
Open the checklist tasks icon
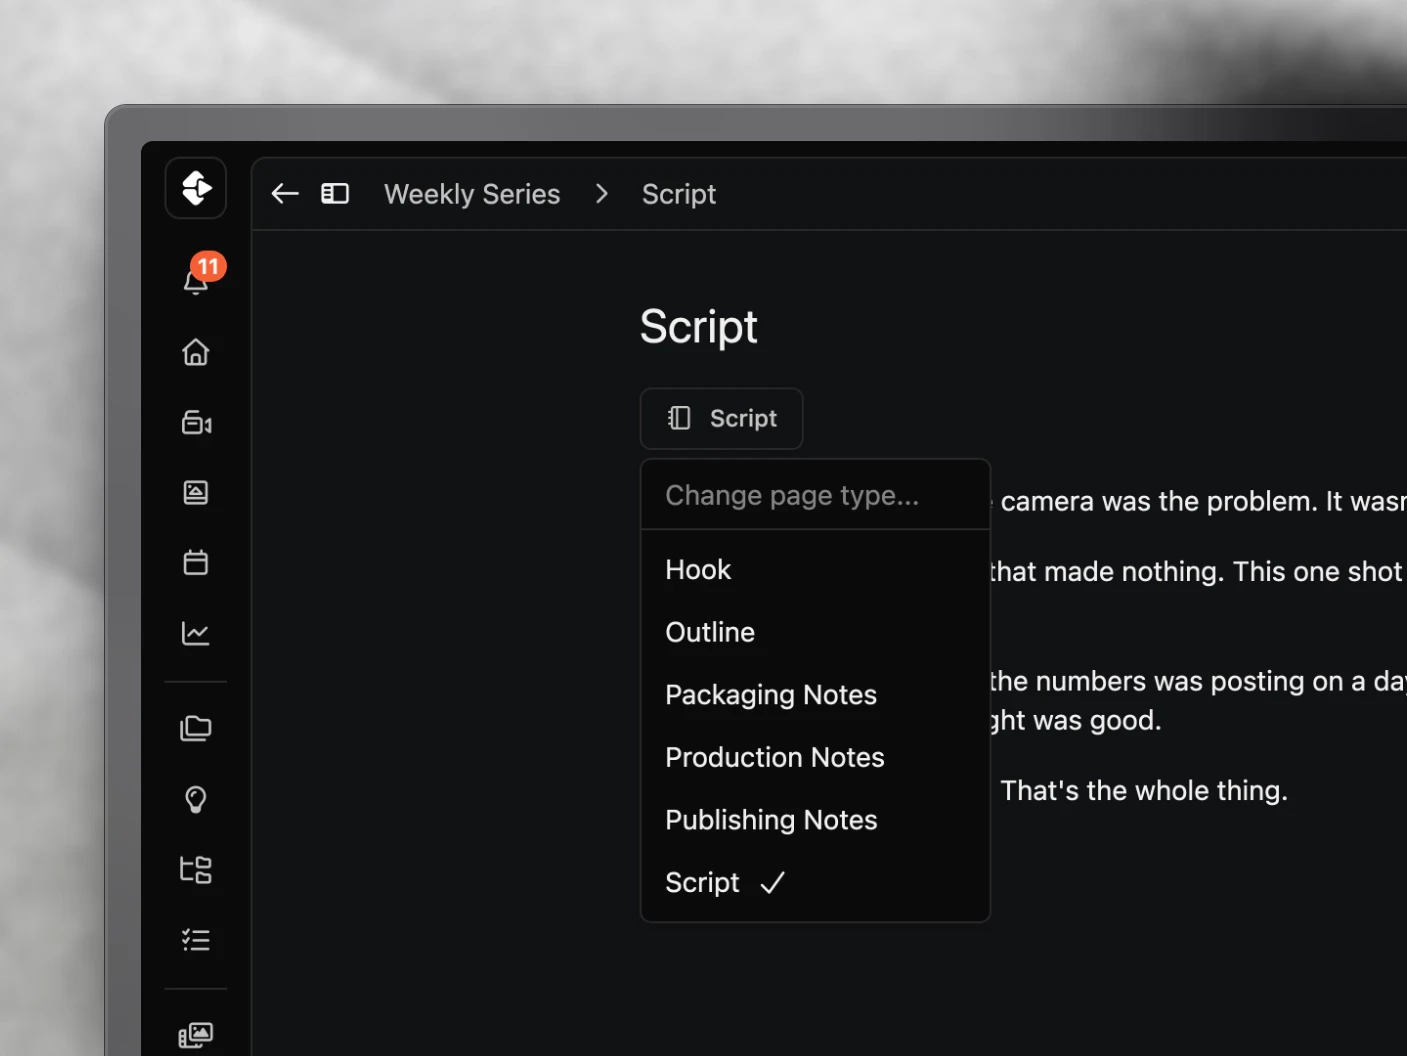click(x=196, y=940)
